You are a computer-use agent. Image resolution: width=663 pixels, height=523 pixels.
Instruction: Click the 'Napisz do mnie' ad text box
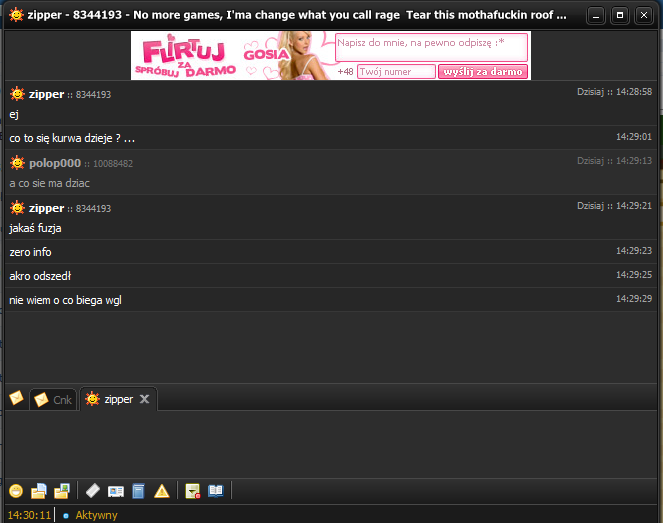click(x=431, y=47)
